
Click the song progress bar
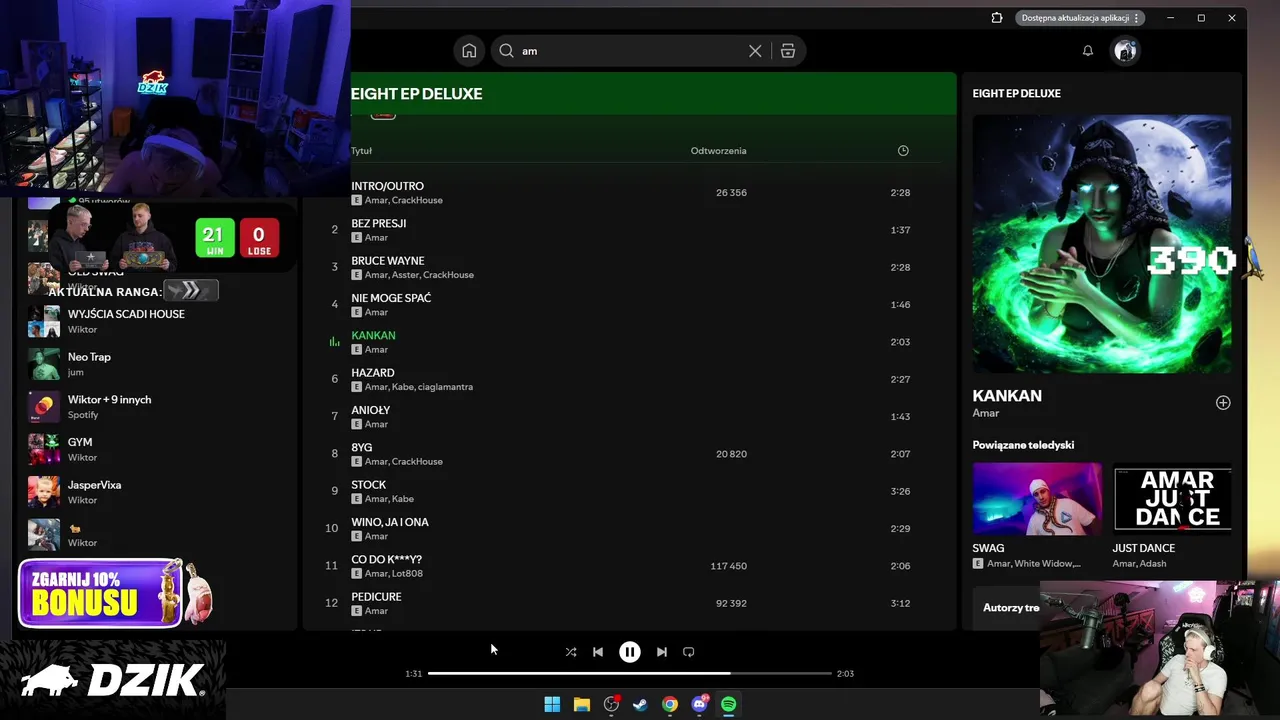pos(630,674)
